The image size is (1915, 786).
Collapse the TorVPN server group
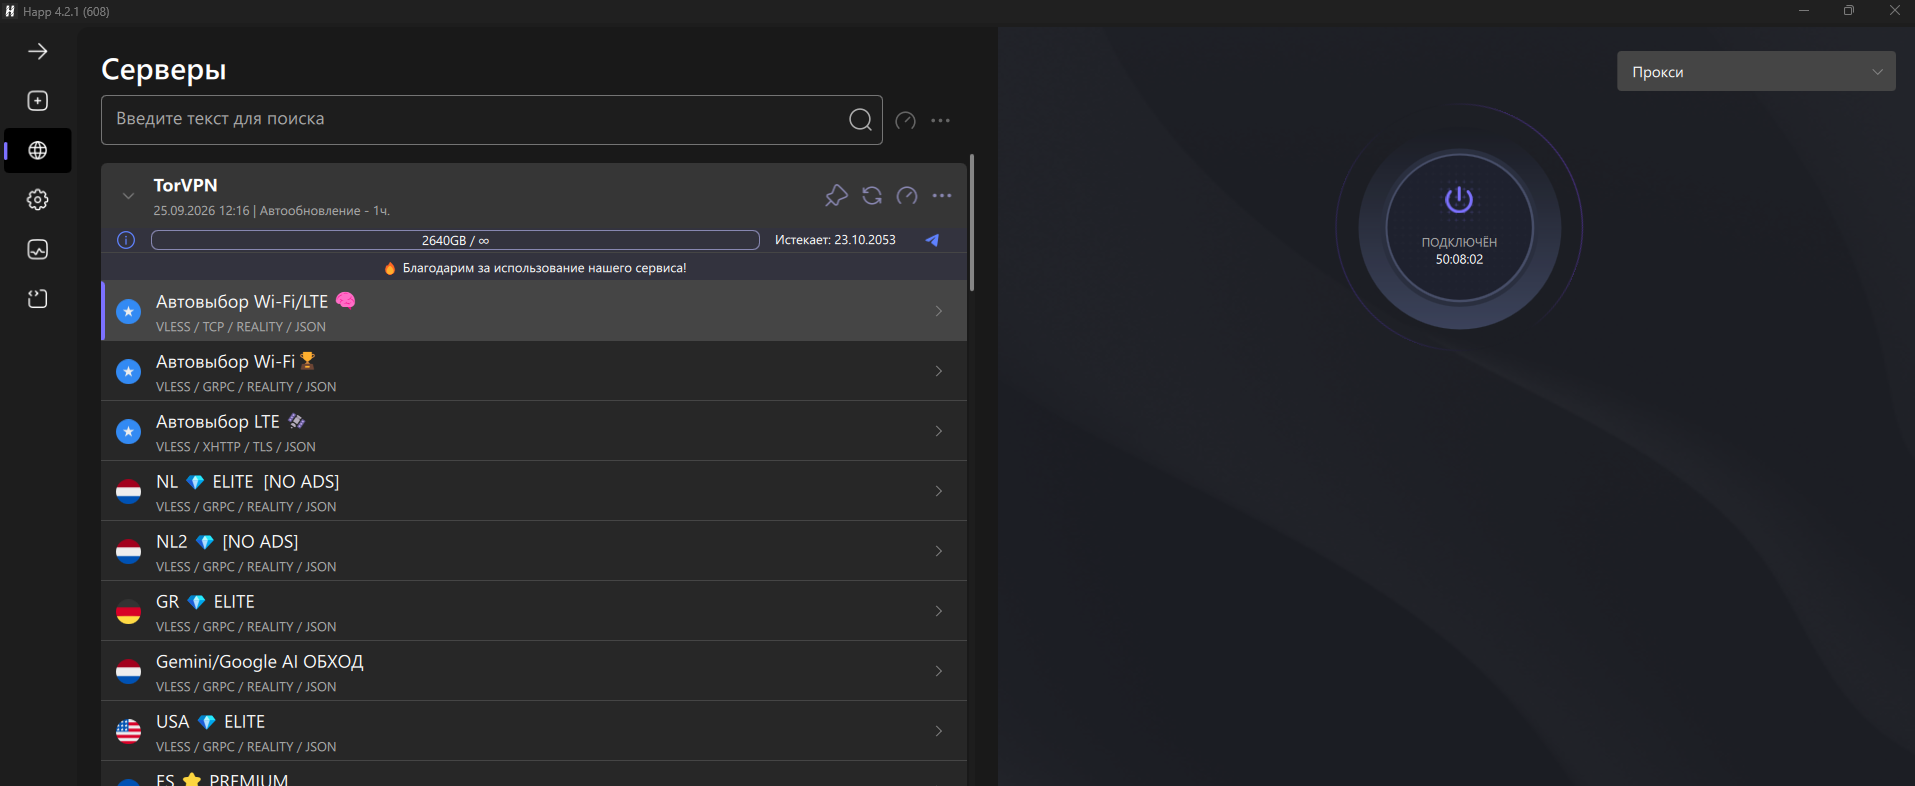(128, 196)
